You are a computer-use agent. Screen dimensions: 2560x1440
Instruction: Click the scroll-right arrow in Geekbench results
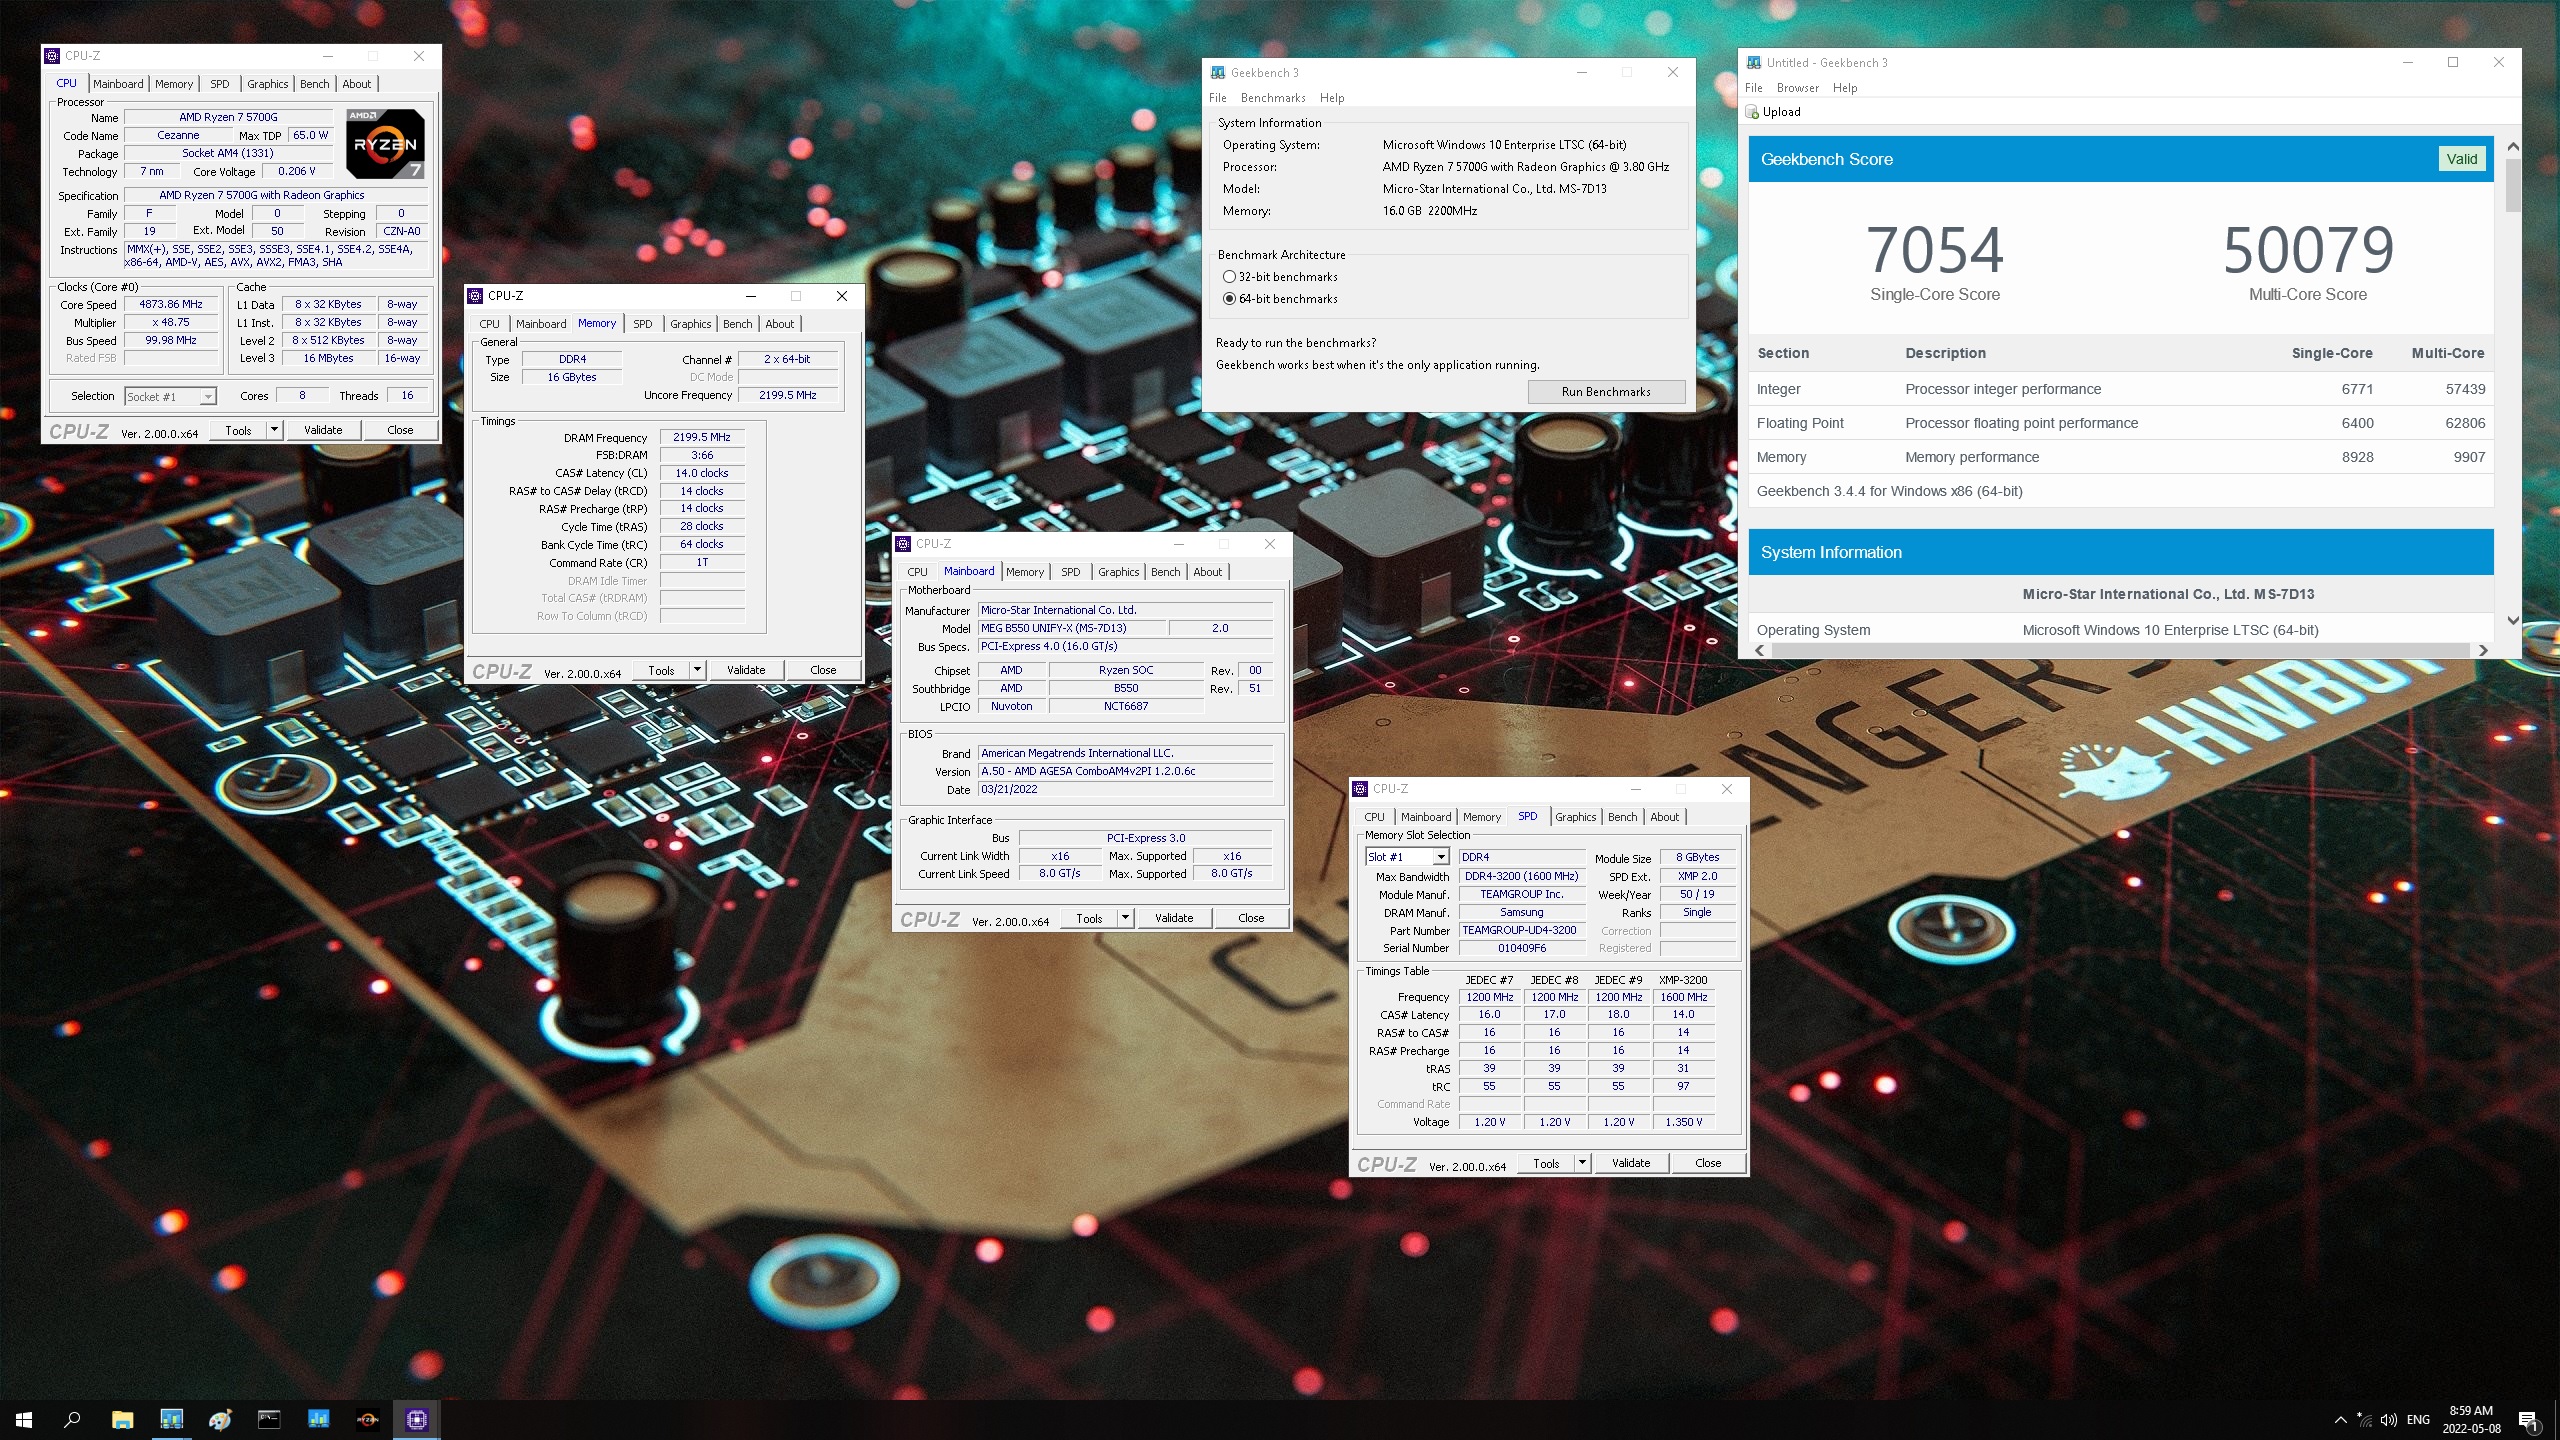pos(2482,650)
